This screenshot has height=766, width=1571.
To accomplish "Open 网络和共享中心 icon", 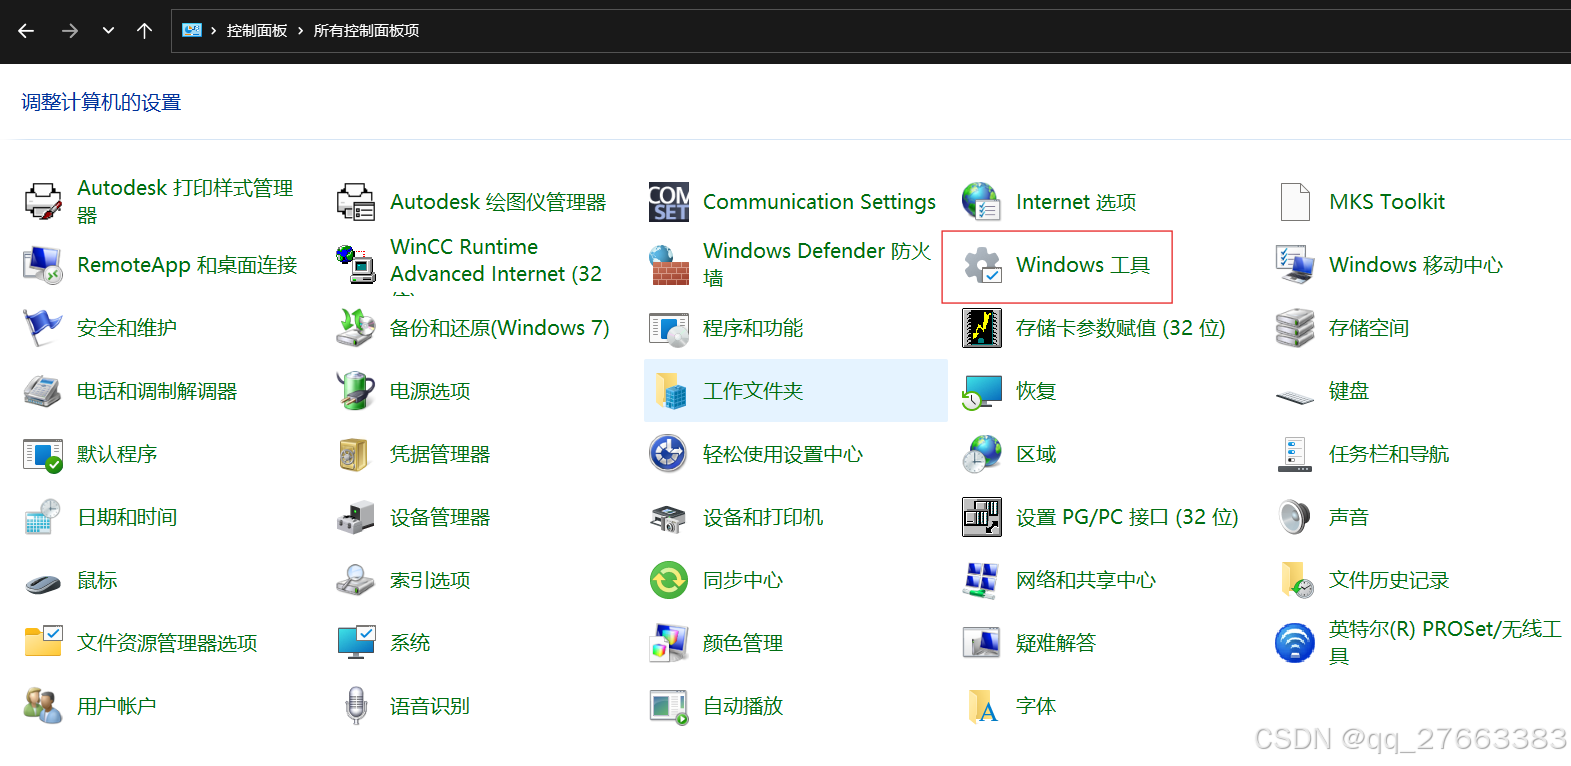I will [x=982, y=580].
